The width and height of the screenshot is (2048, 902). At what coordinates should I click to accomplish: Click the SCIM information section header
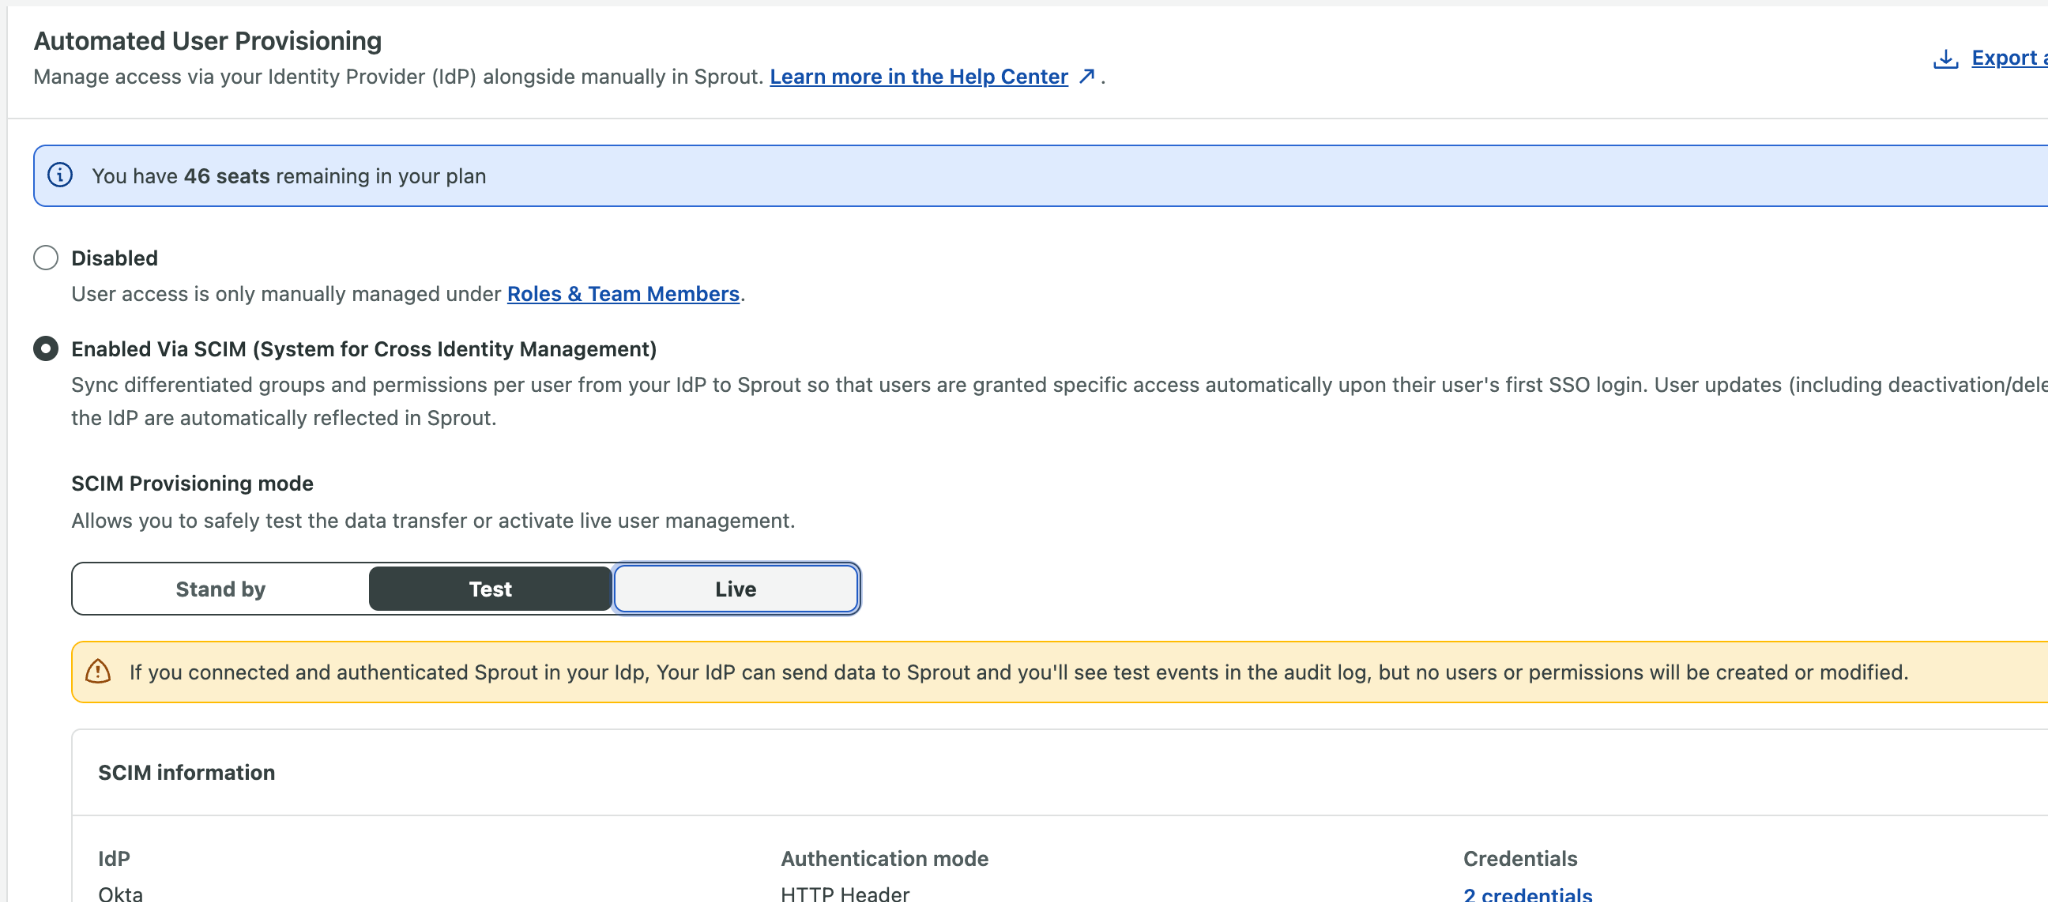point(186,773)
